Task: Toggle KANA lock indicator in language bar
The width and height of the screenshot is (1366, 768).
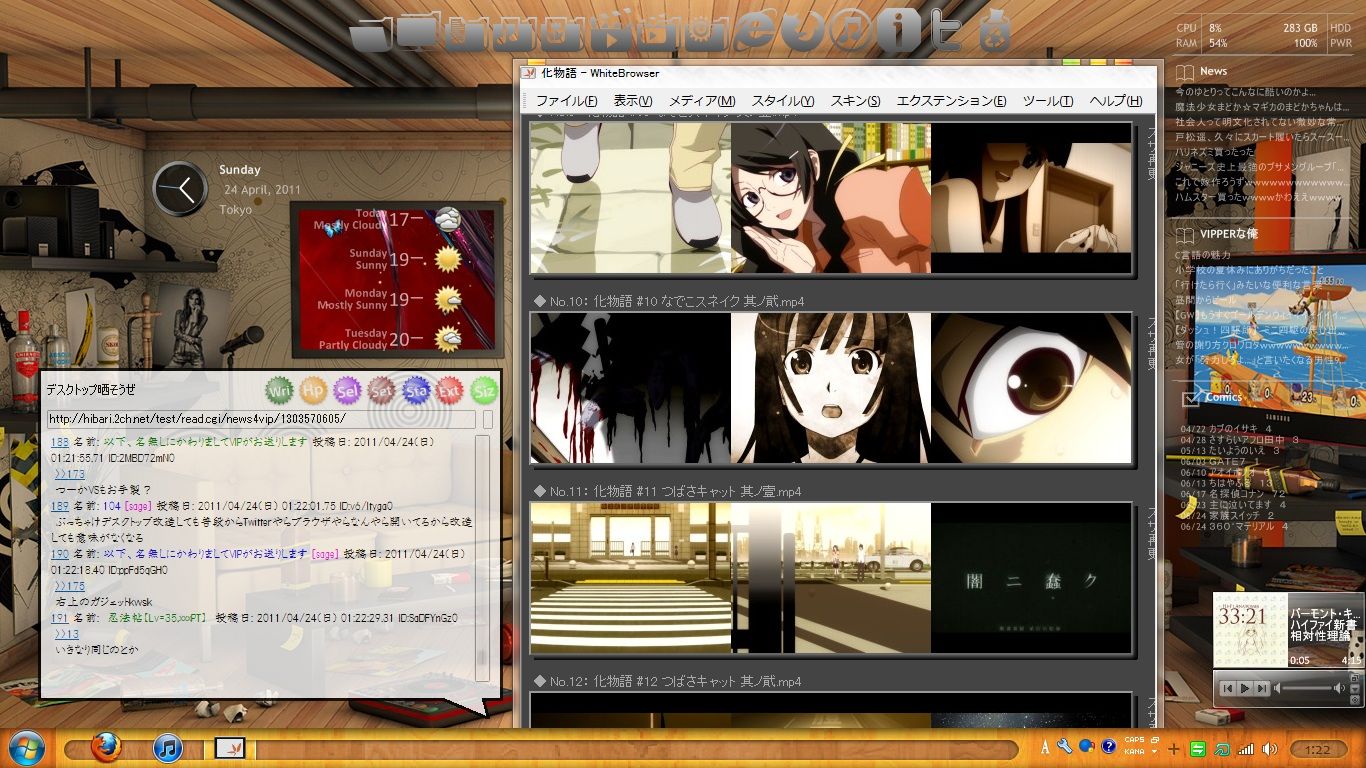Action: pyautogui.click(x=1134, y=752)
